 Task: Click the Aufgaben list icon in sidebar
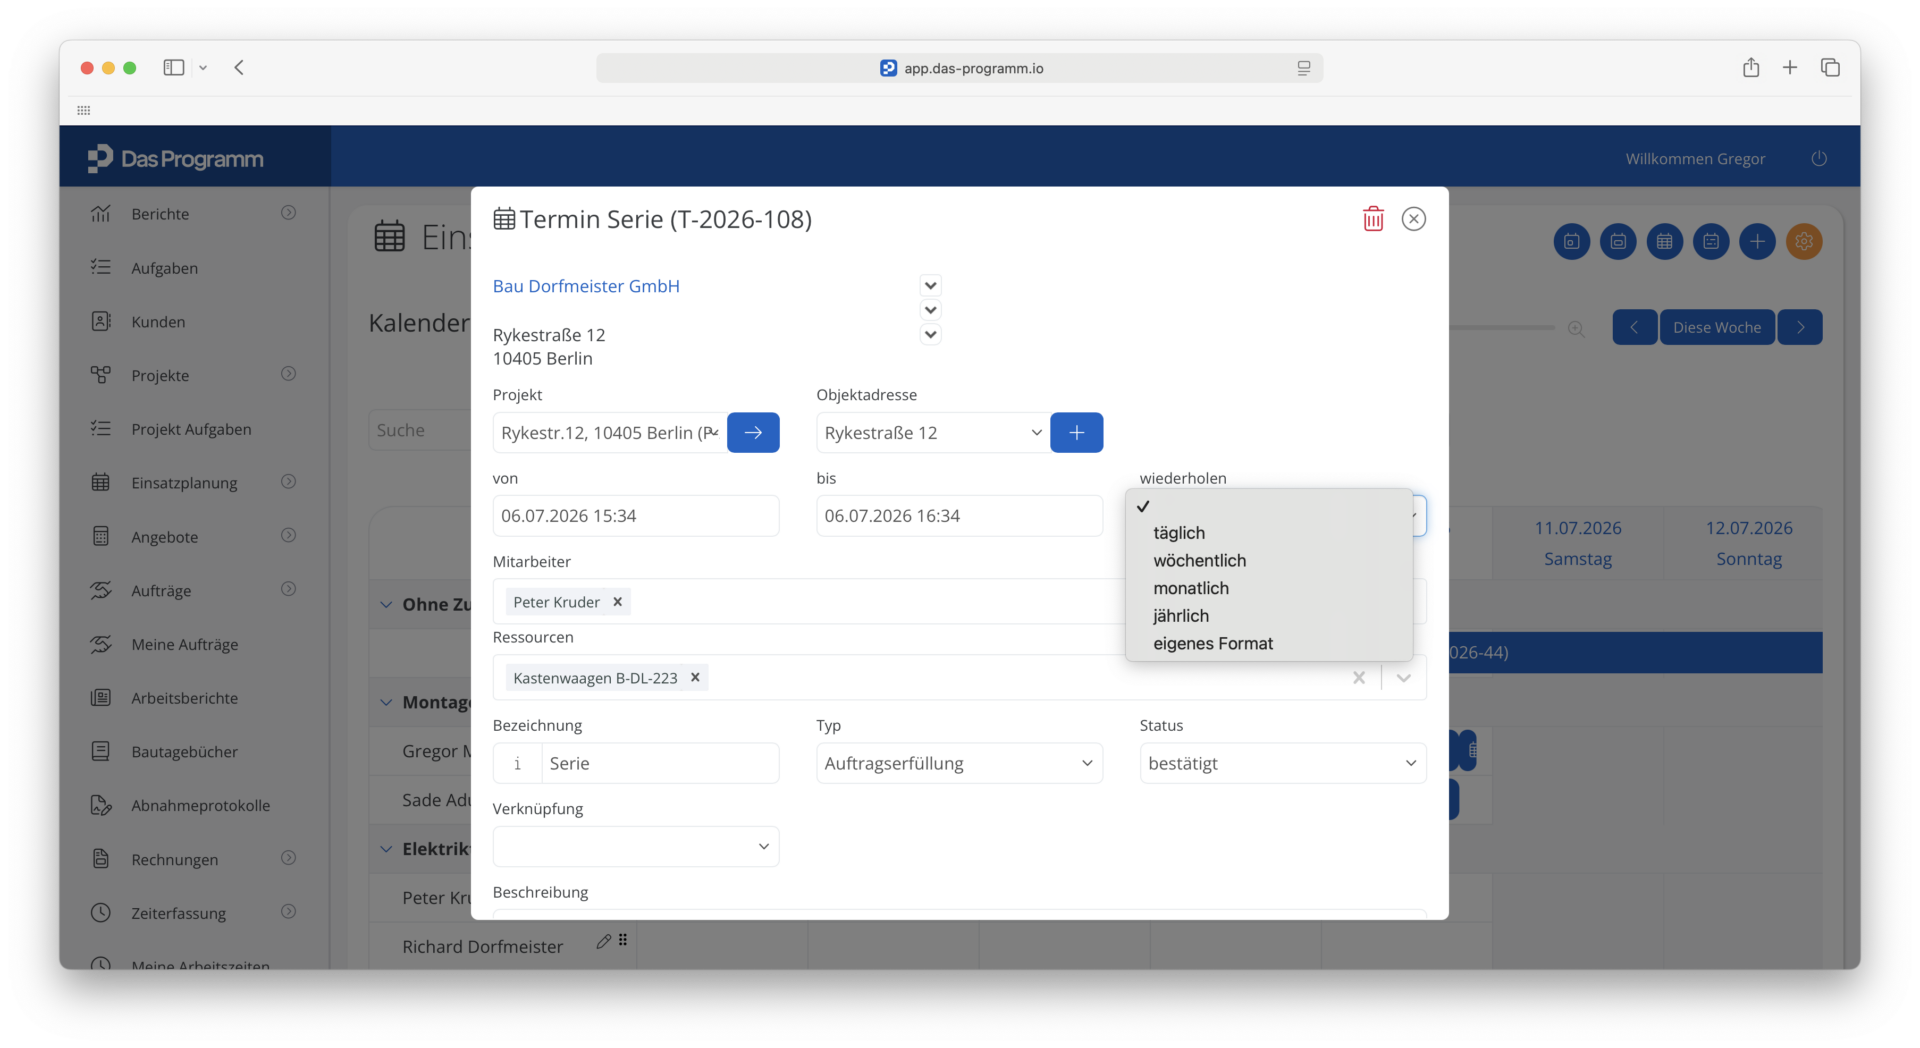101,267
